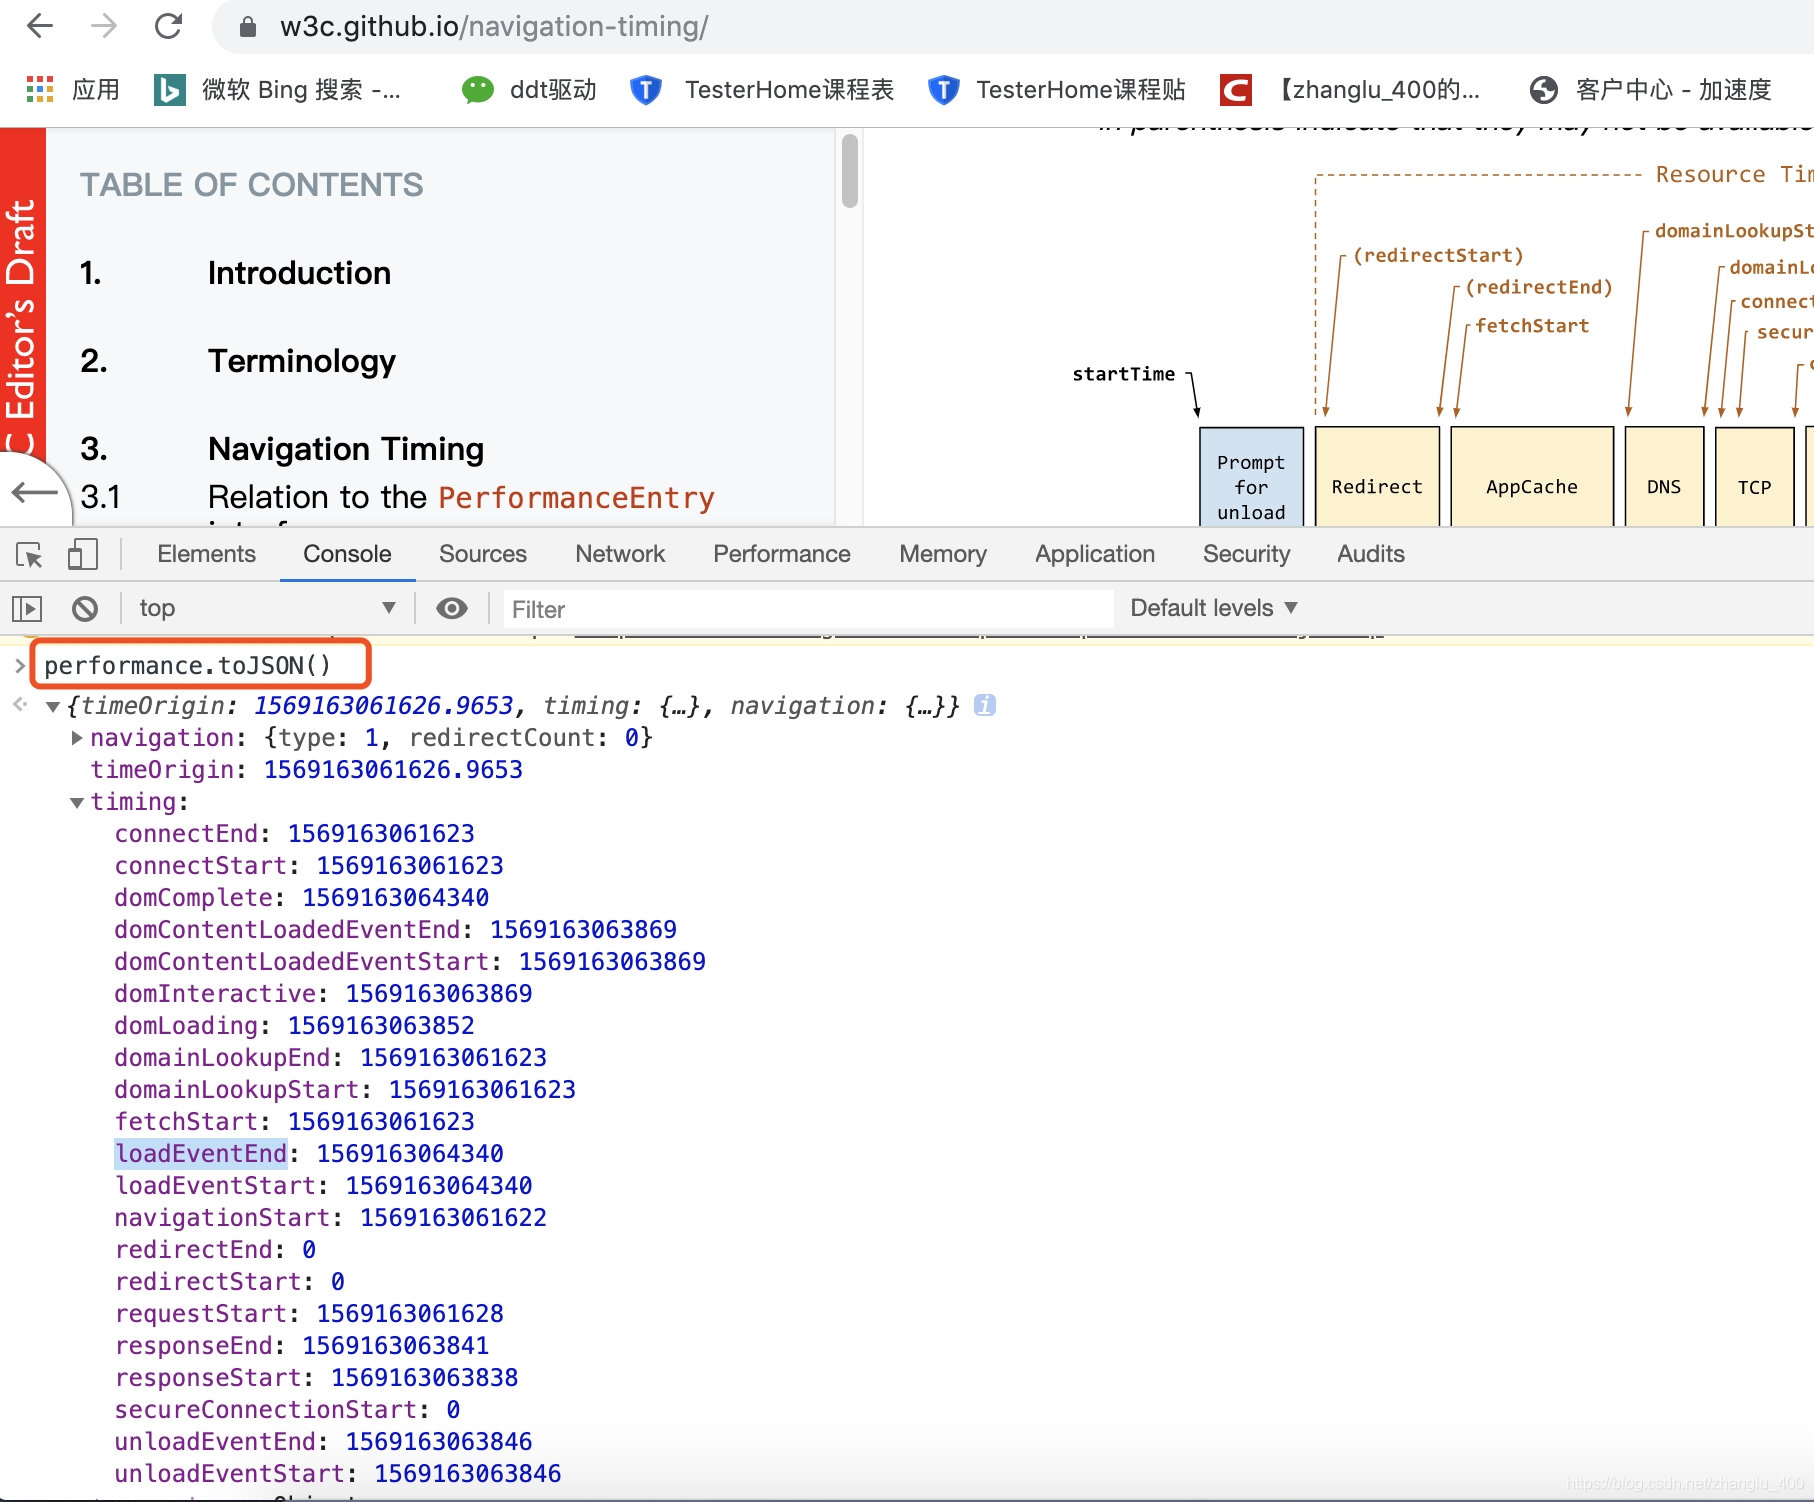Click the timeOrigin value row
The width and height of the screenshot is (1814, 1502).
click(x=306, y=770)
